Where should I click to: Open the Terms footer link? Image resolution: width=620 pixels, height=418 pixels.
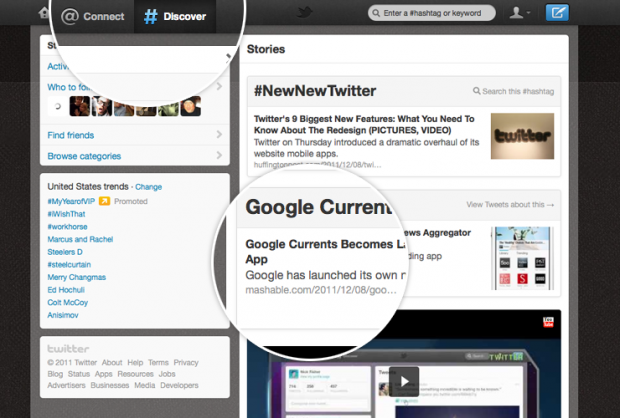coord(158,363)
